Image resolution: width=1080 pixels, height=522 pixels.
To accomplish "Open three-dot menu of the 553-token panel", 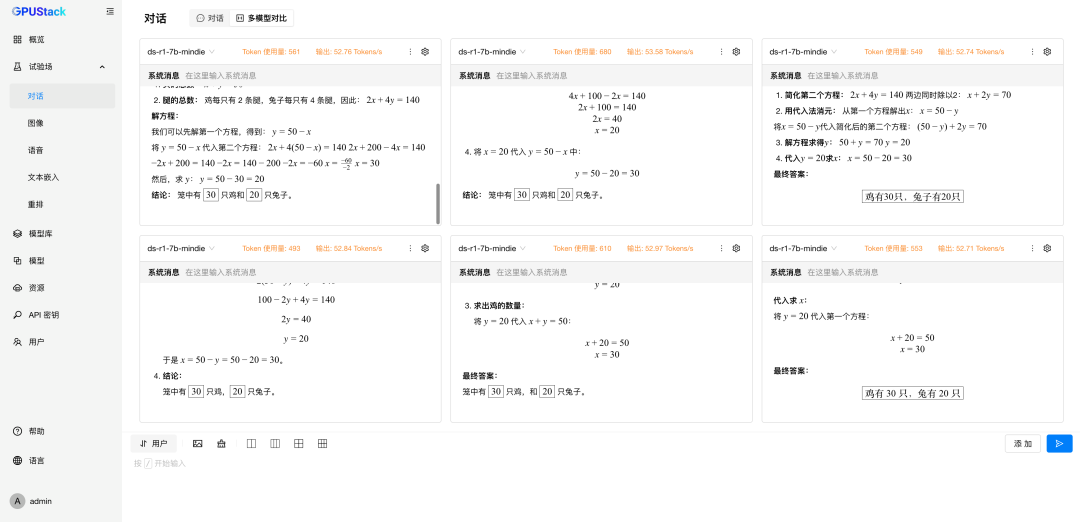I will coord(1032,248).
